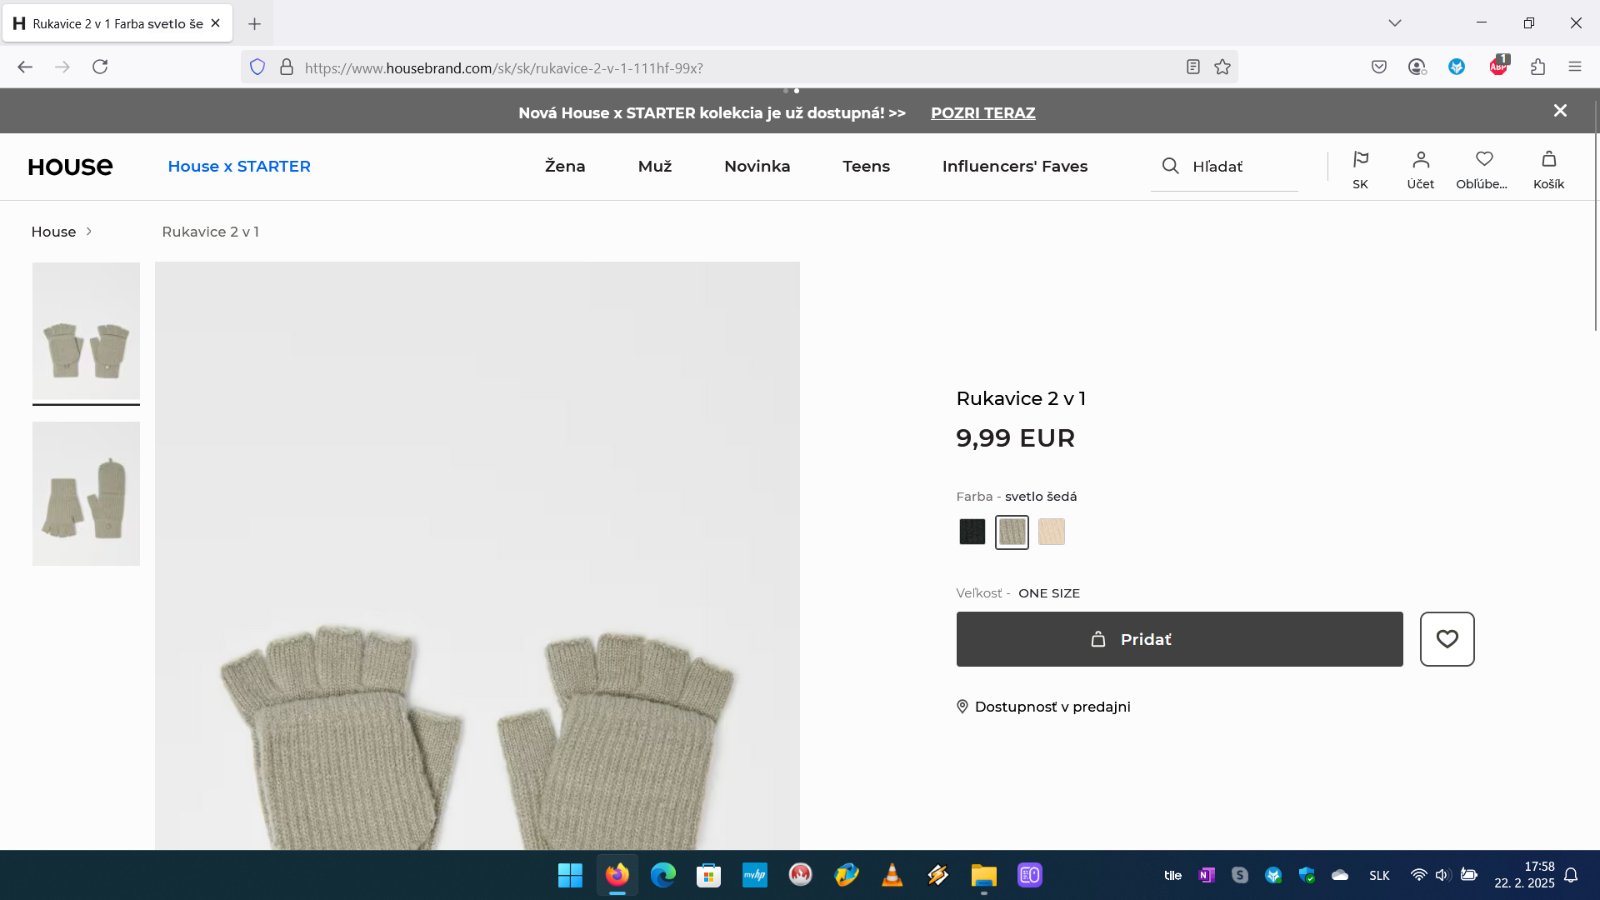This screenshot has height=900, width=1600.
Task: Select the black color swatch
Action: click(x=972, y=532)
